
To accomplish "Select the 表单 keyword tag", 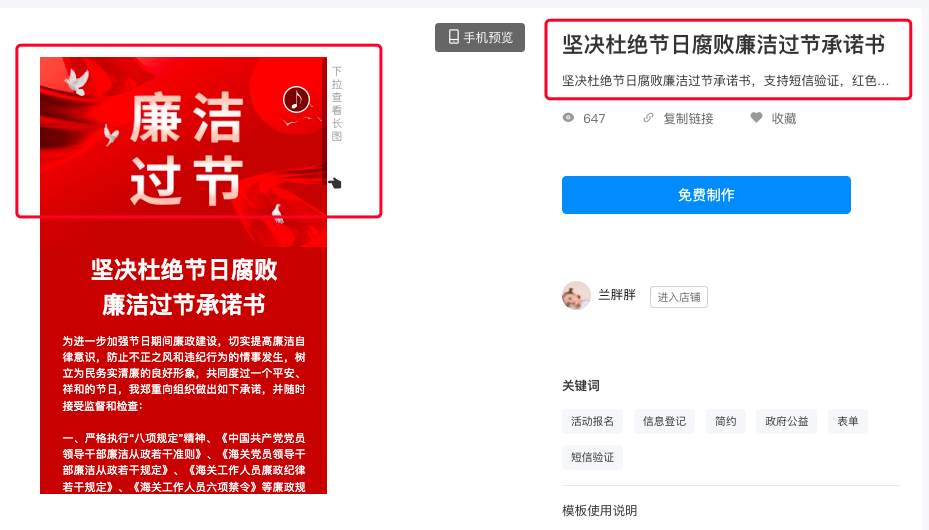I will point(848,421).
